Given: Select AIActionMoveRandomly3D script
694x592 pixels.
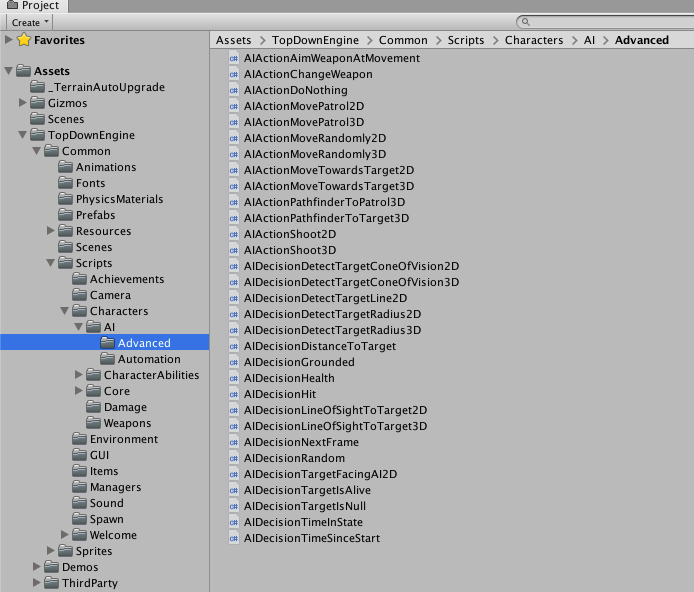Looking at the screenshot, I should [315, 154].
